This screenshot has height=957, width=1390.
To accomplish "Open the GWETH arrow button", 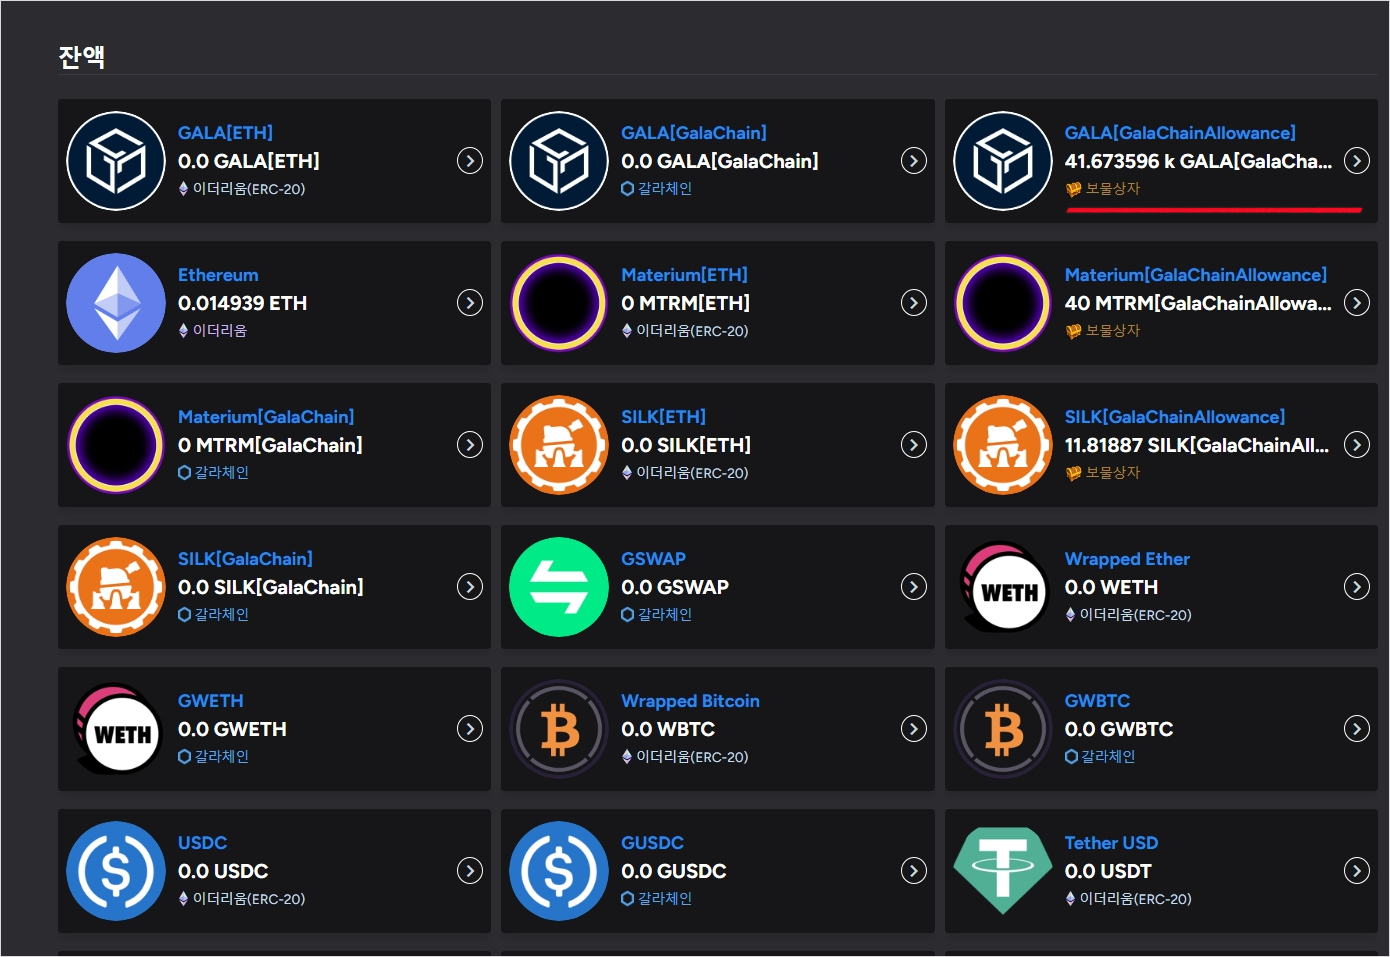I will click(470, 729).
